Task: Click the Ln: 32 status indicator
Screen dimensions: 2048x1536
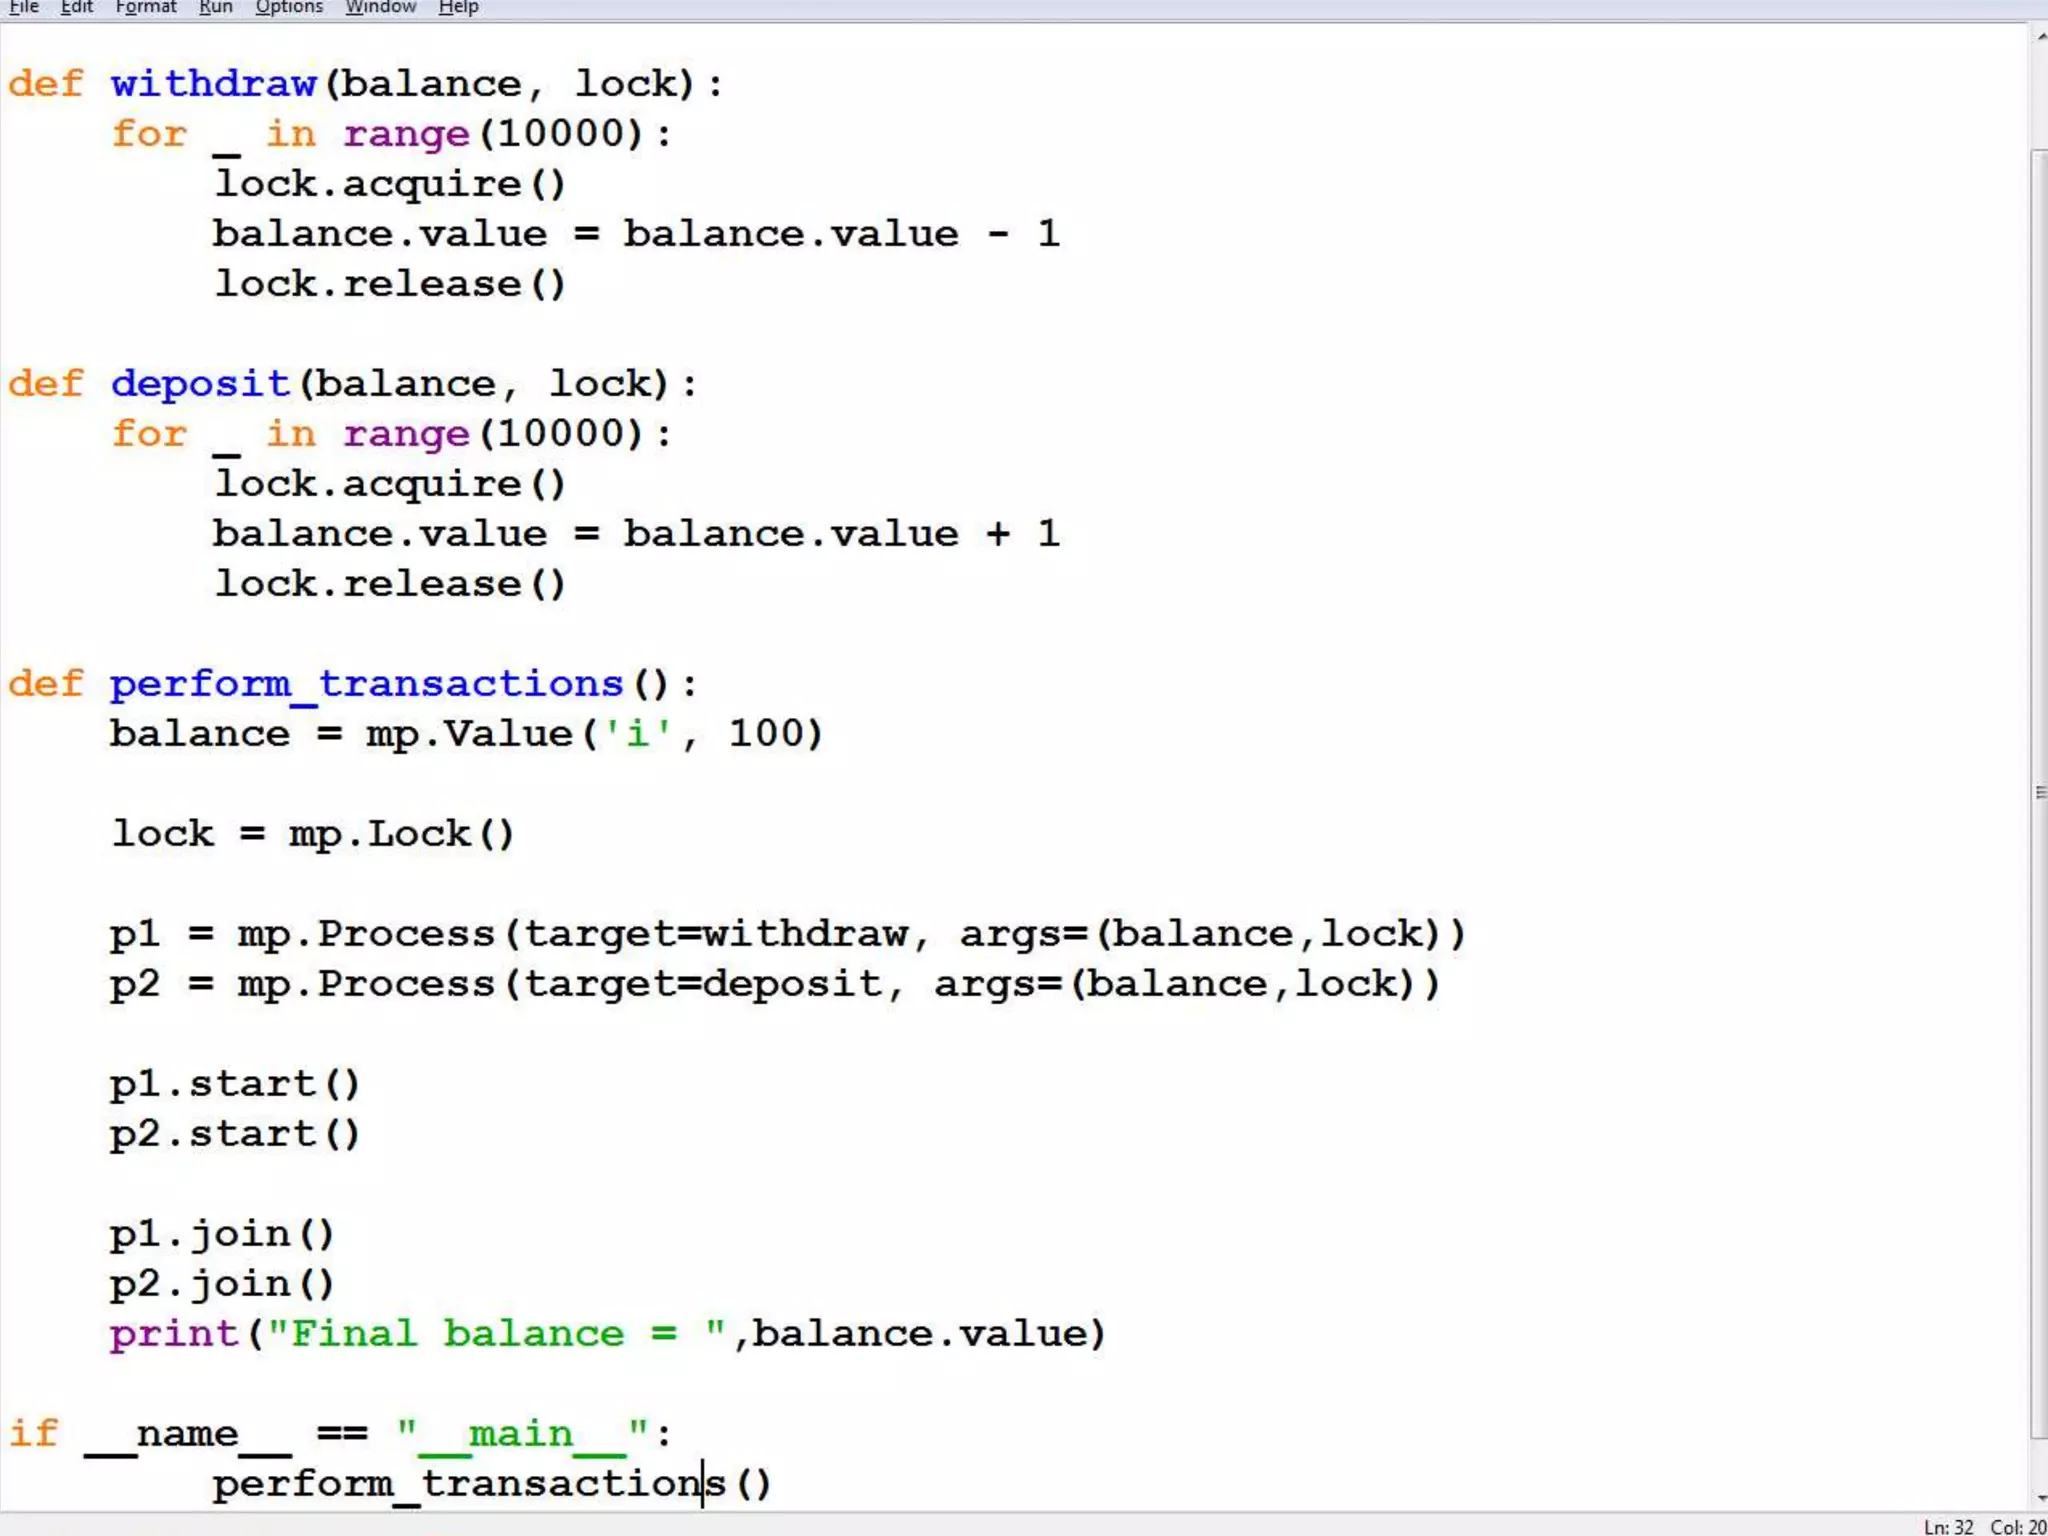Action: click(x=1948, y=1527)
